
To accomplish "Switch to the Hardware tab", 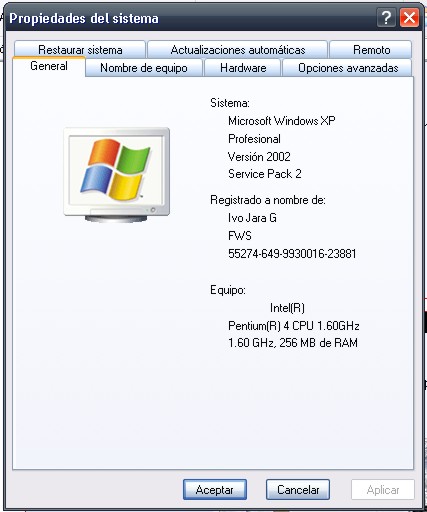I will [243, 68].
